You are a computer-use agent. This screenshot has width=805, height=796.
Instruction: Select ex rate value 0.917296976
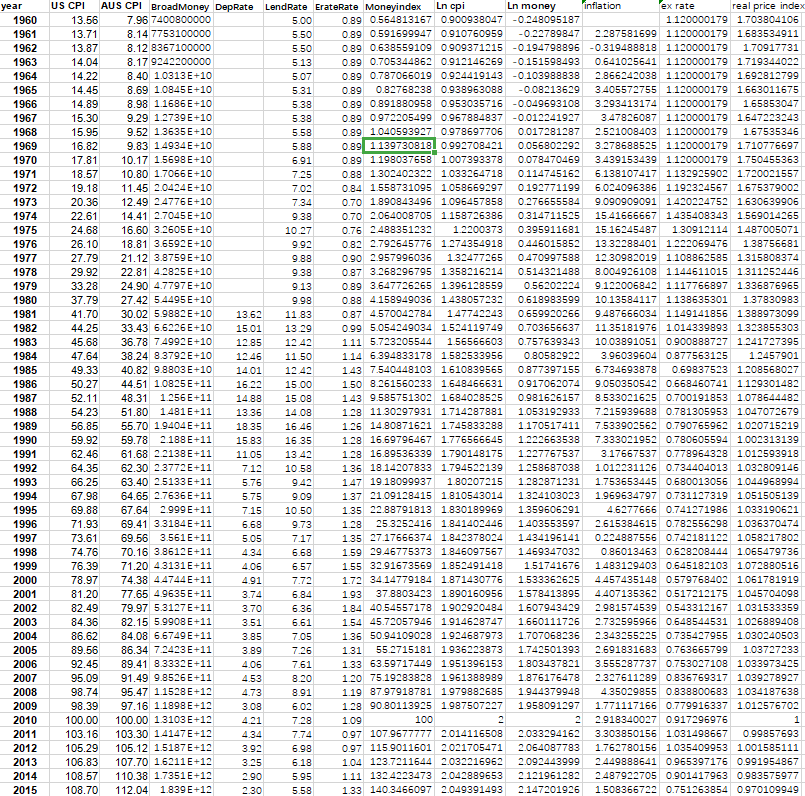(697, 720)
